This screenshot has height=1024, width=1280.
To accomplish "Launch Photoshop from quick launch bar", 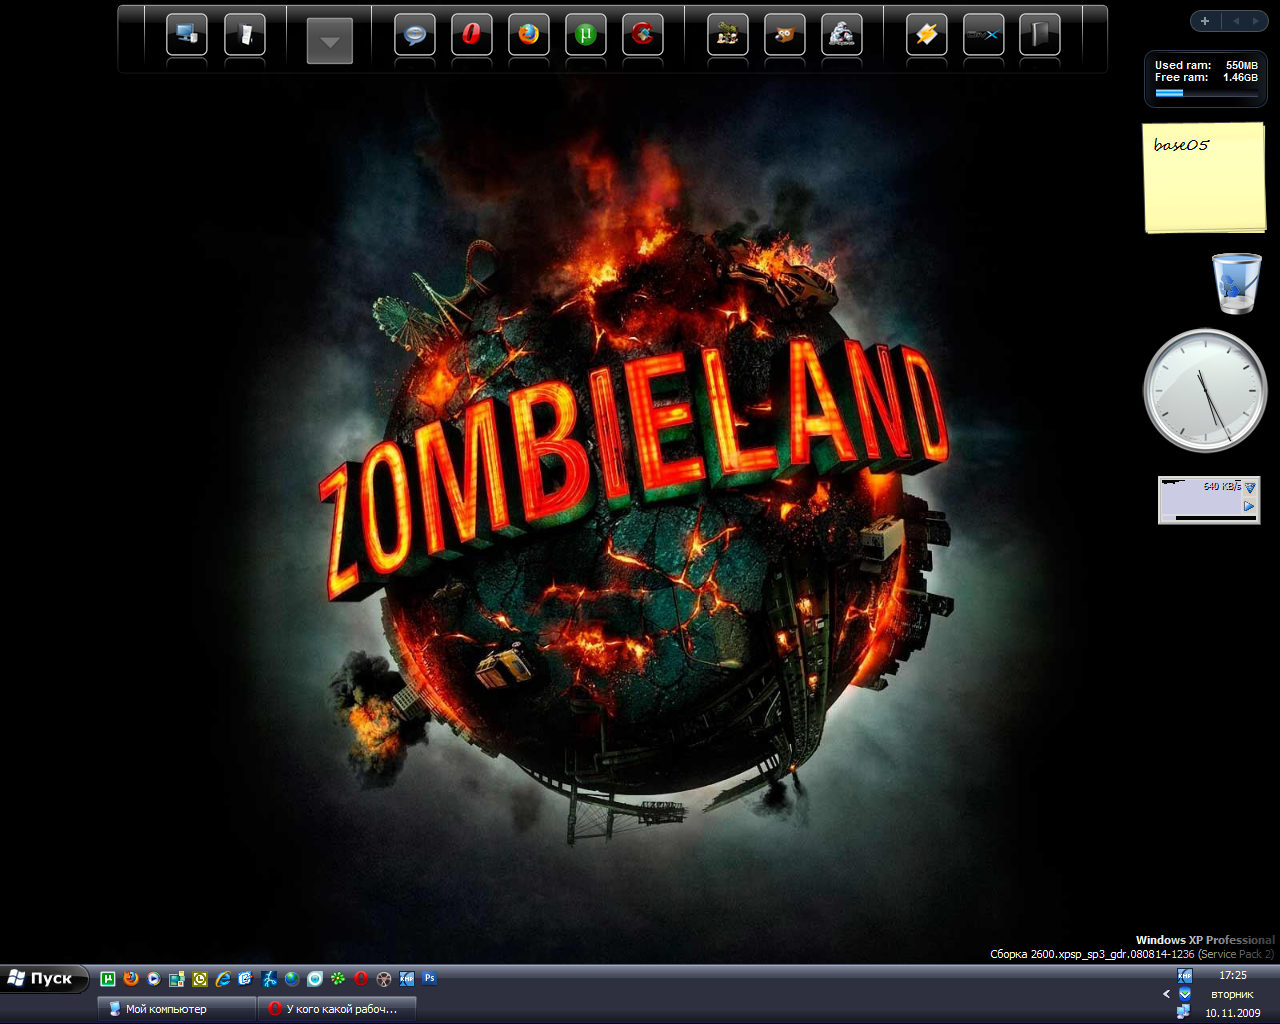I will pos(430,979).
